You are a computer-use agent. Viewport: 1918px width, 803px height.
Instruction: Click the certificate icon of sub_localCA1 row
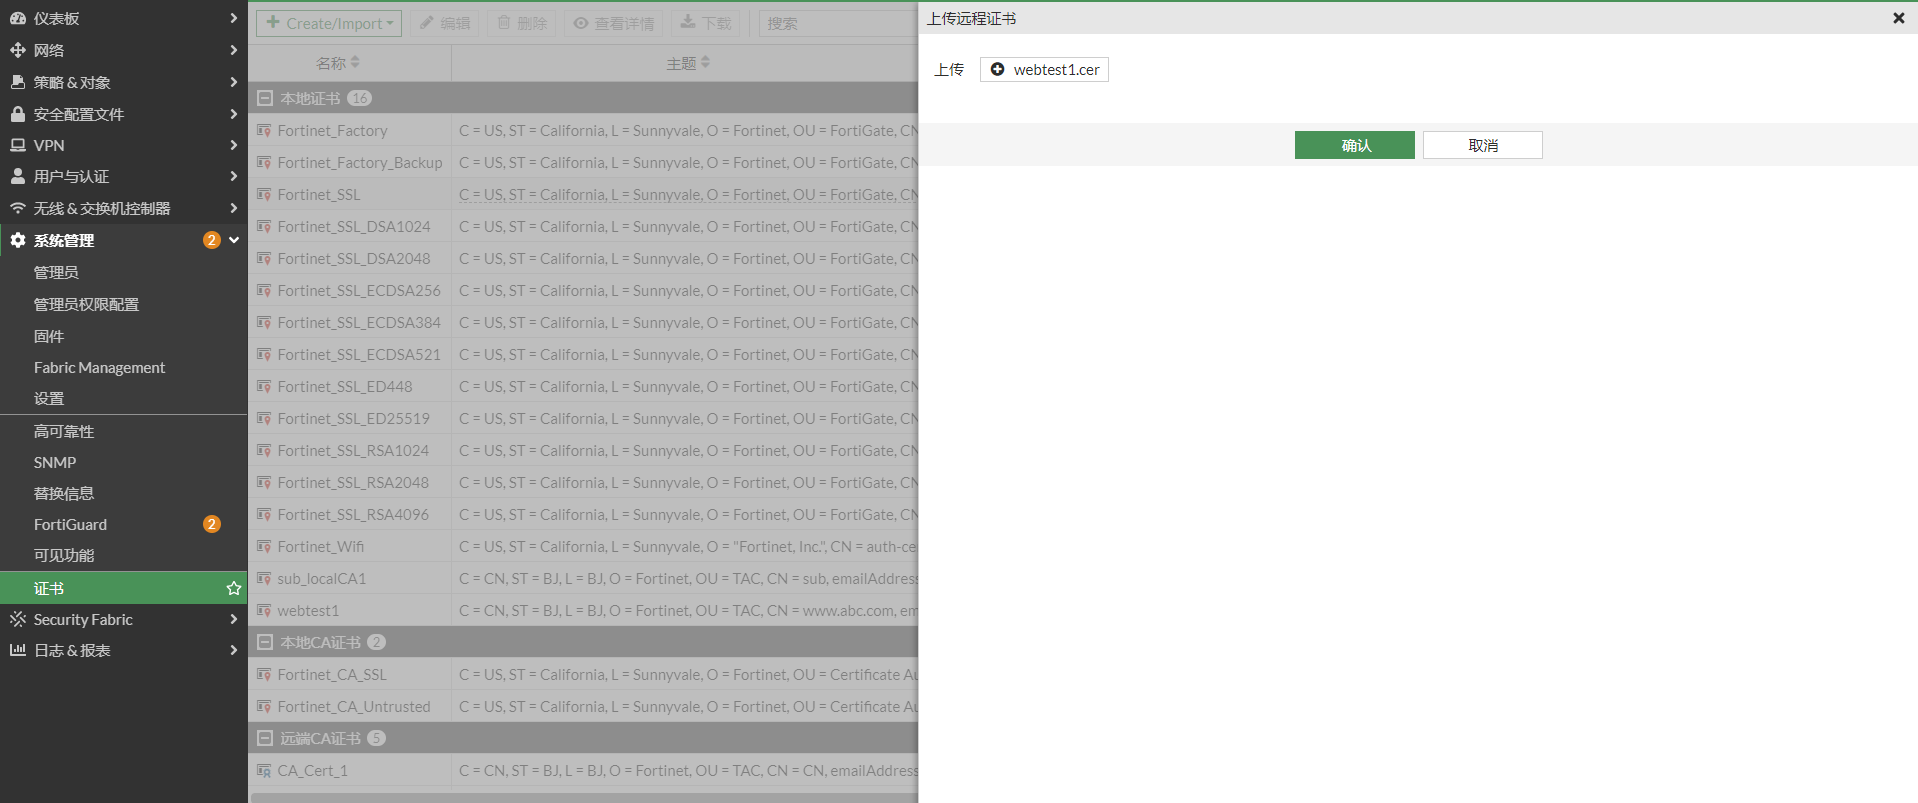[264, 578]
